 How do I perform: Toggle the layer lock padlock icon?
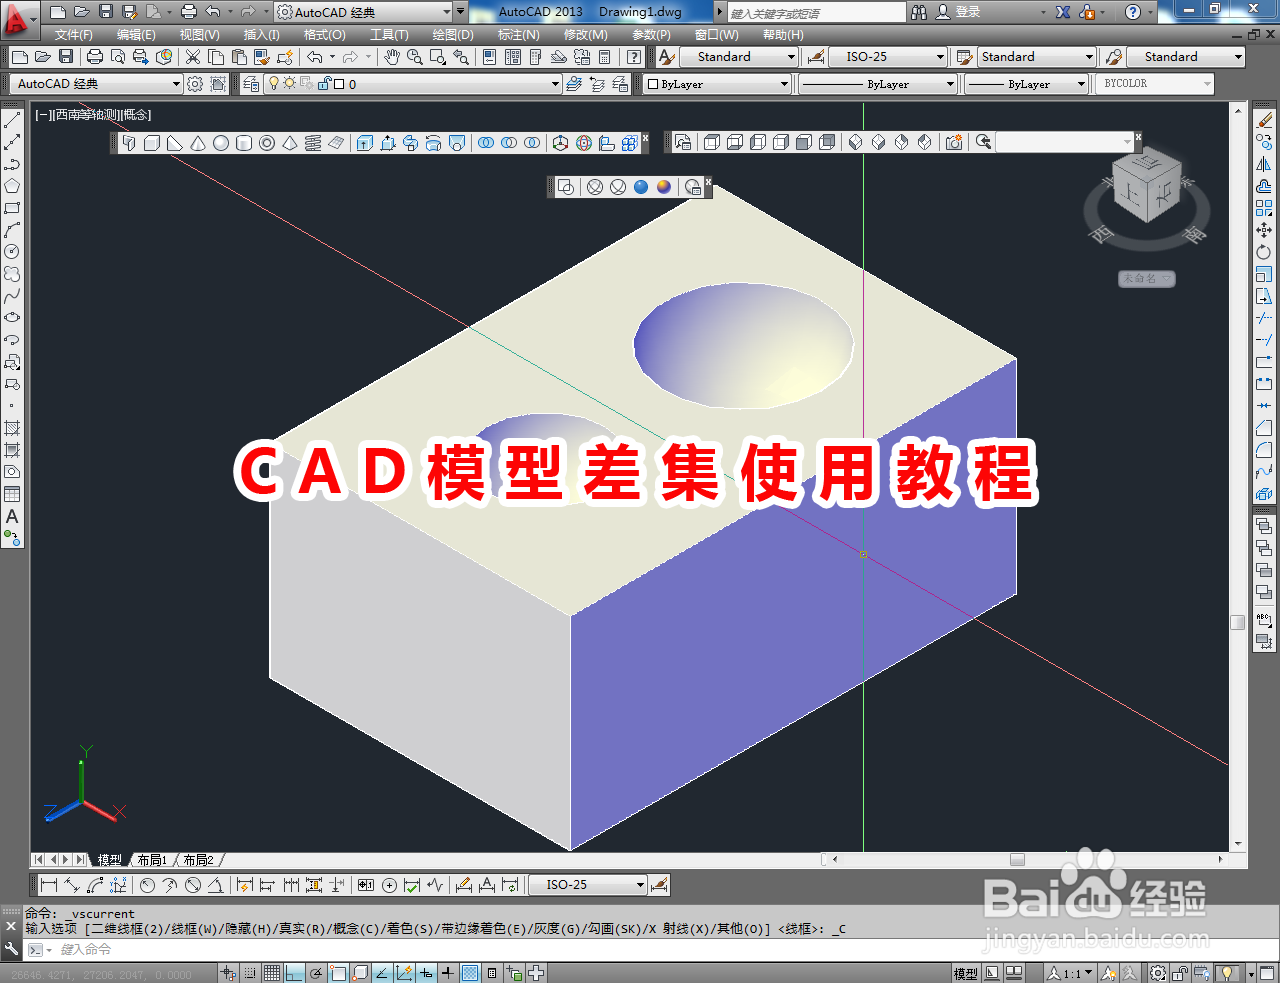click(x=324, y=84)
